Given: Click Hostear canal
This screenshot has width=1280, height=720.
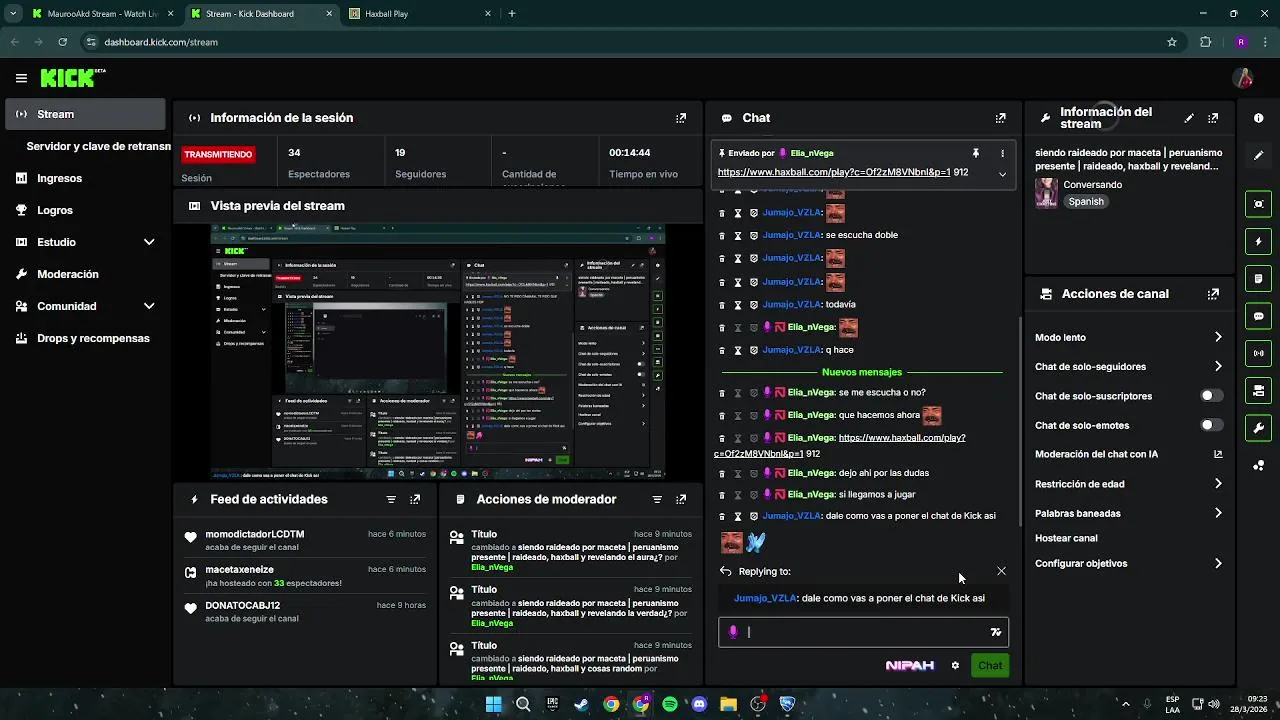Looking at the screenshot, I should pos(1066,538).
